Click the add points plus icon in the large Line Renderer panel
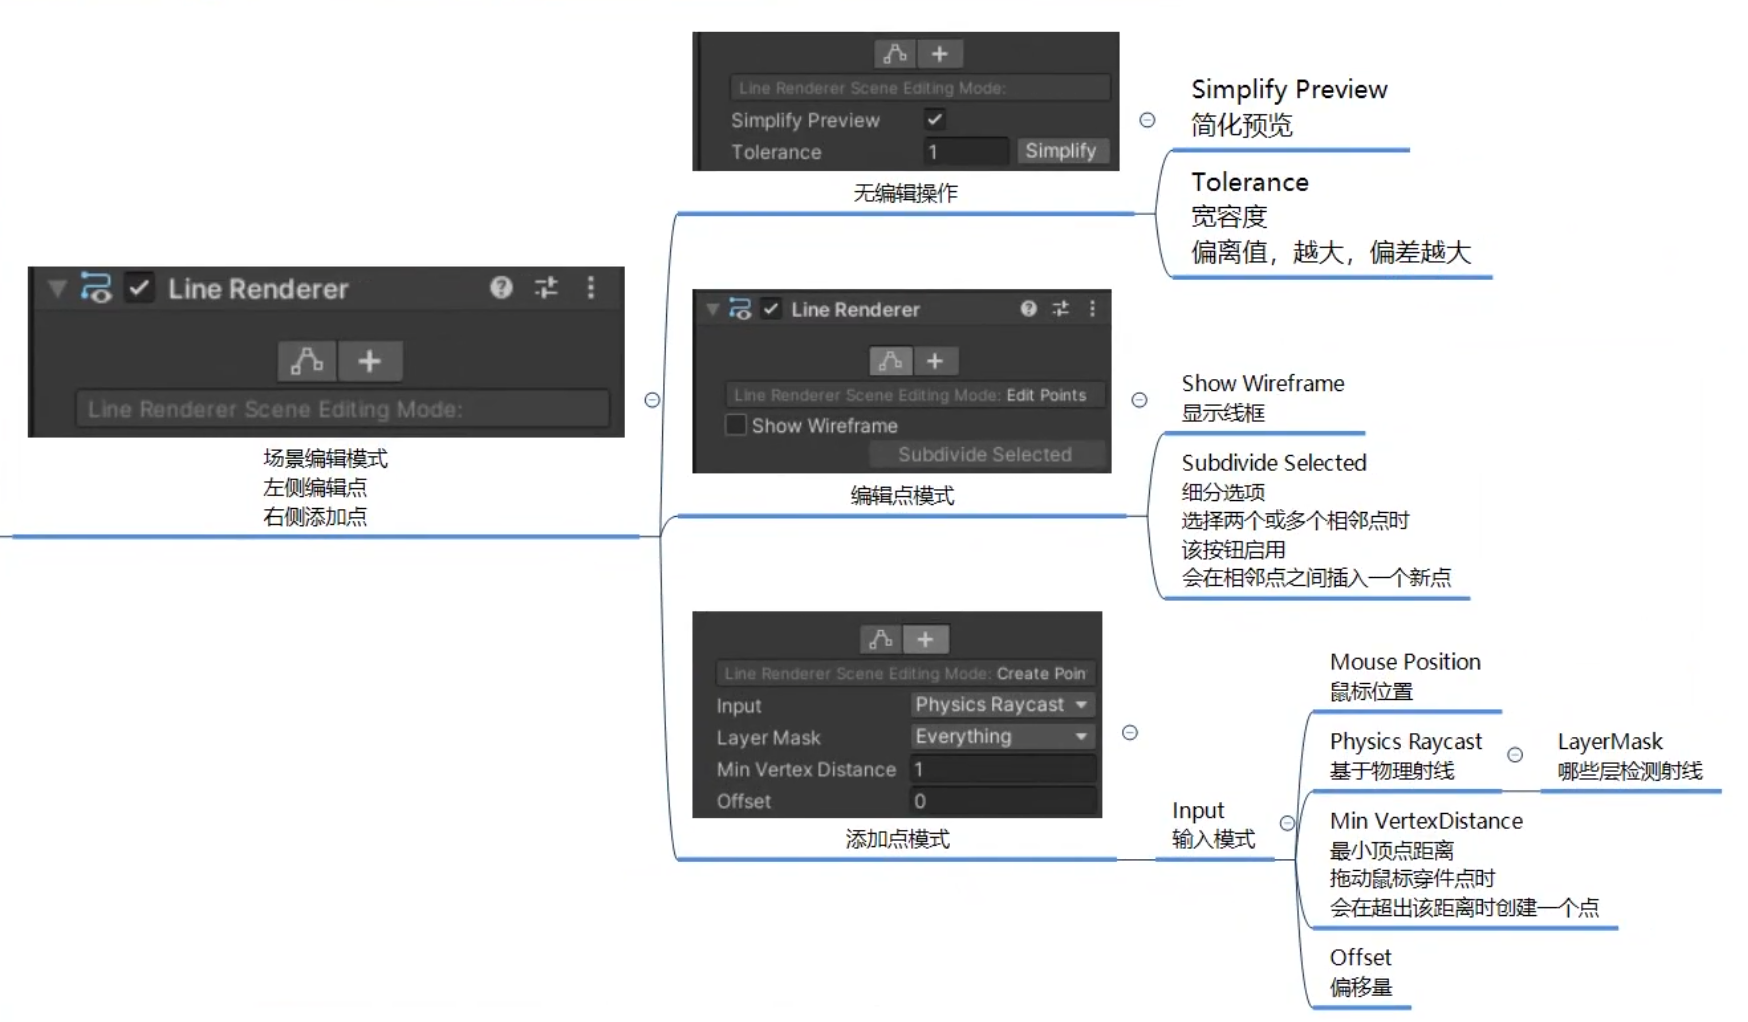Viewport: 1748px width, 1022px height. click(x=370, y=361)
